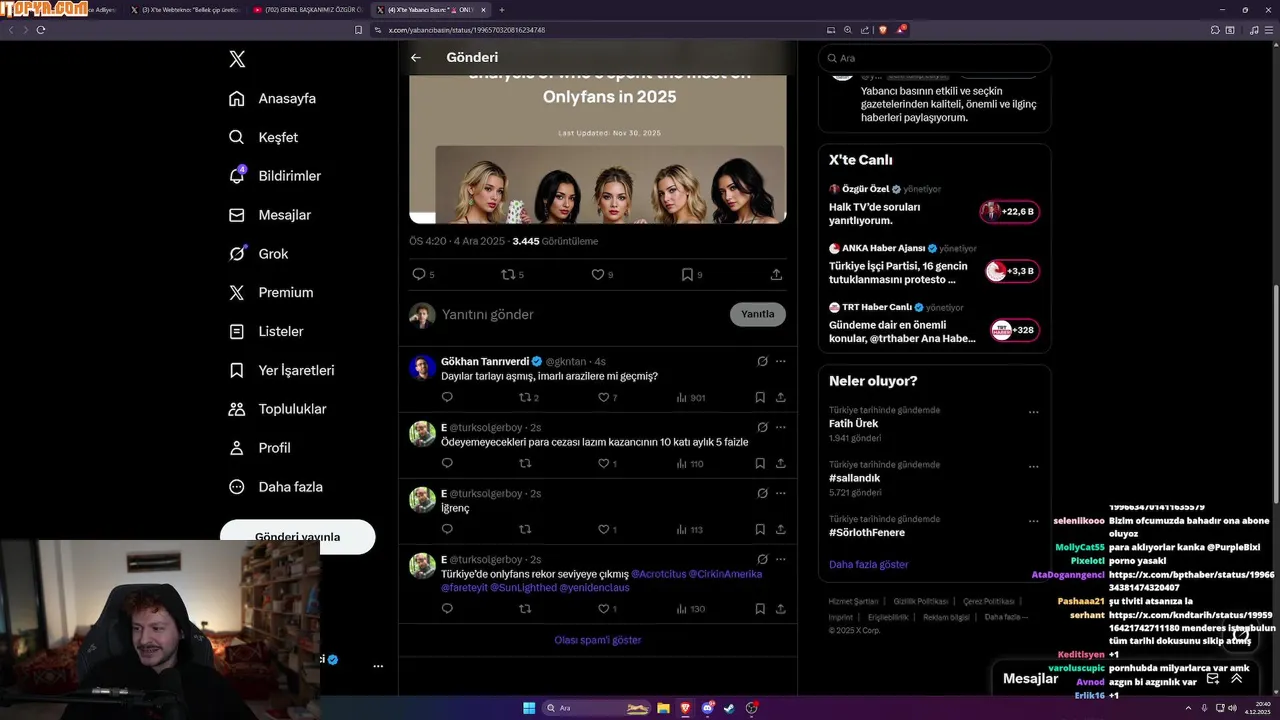Open Mesajlar in the left sidebar
Screen dimensions: 1280x720
pyautogui.click(x=270, y=215)
